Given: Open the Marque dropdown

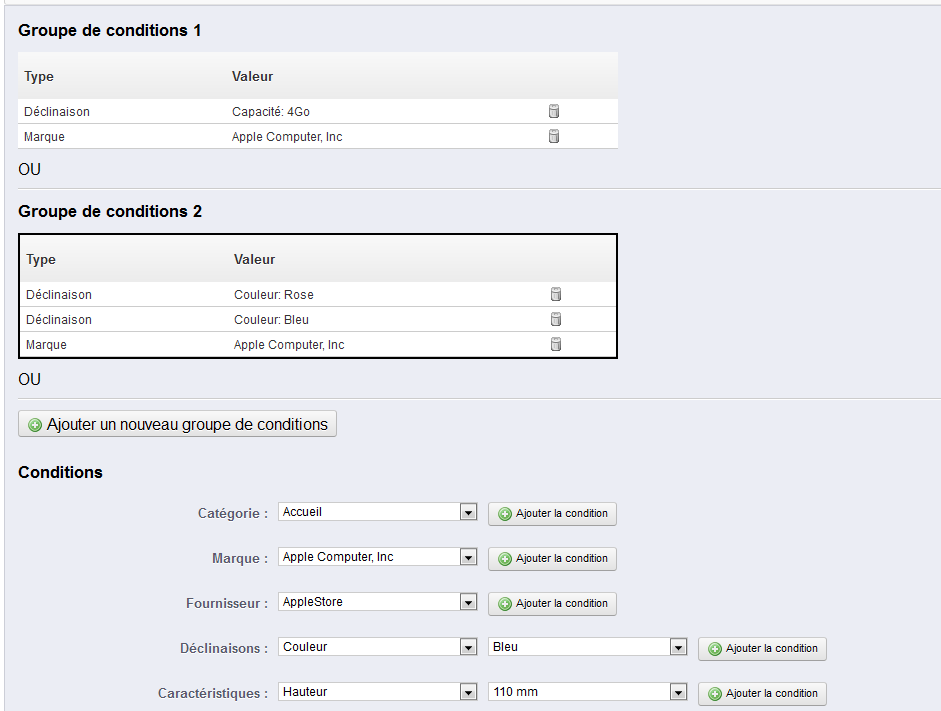Looking at the screenshot, I should pos(377,557).
